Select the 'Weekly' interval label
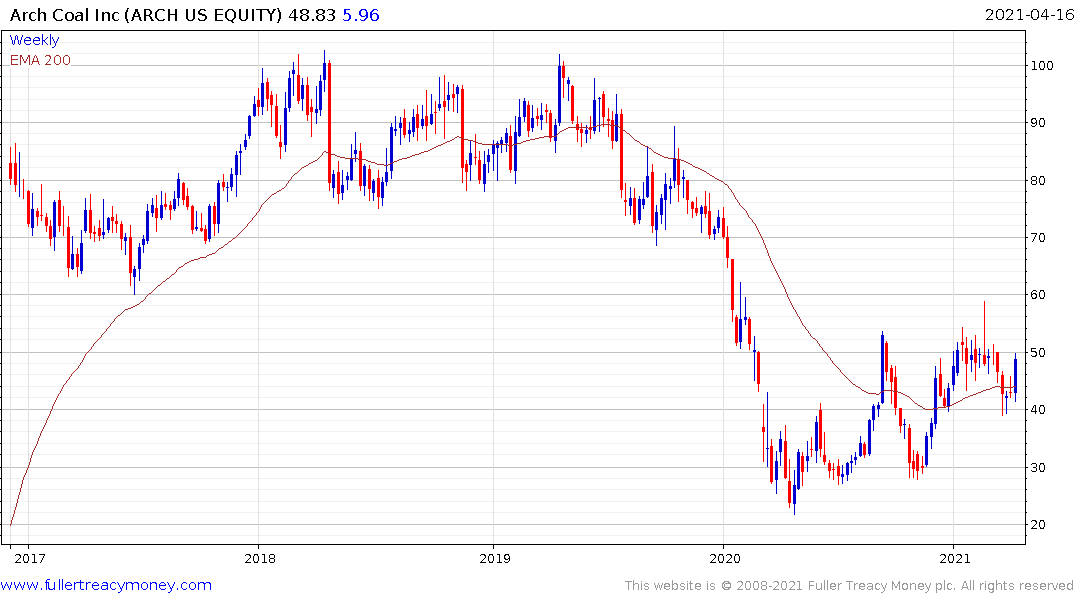Screen dimensions: 1075x600 click(x=34, y=40)
